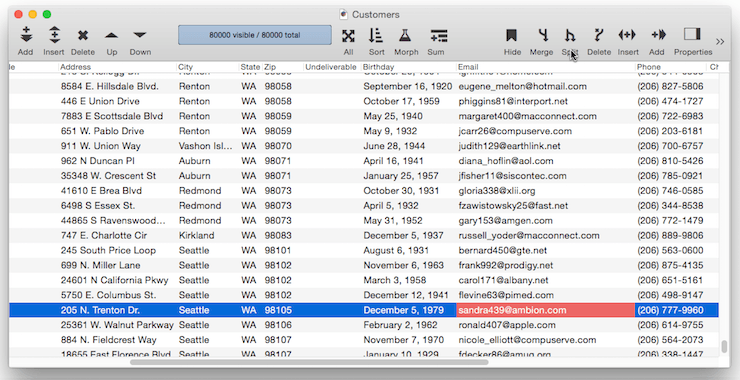Click birthday October 17, 1959
Viewport: 740px width, 380px height.
tap(401, 101)
